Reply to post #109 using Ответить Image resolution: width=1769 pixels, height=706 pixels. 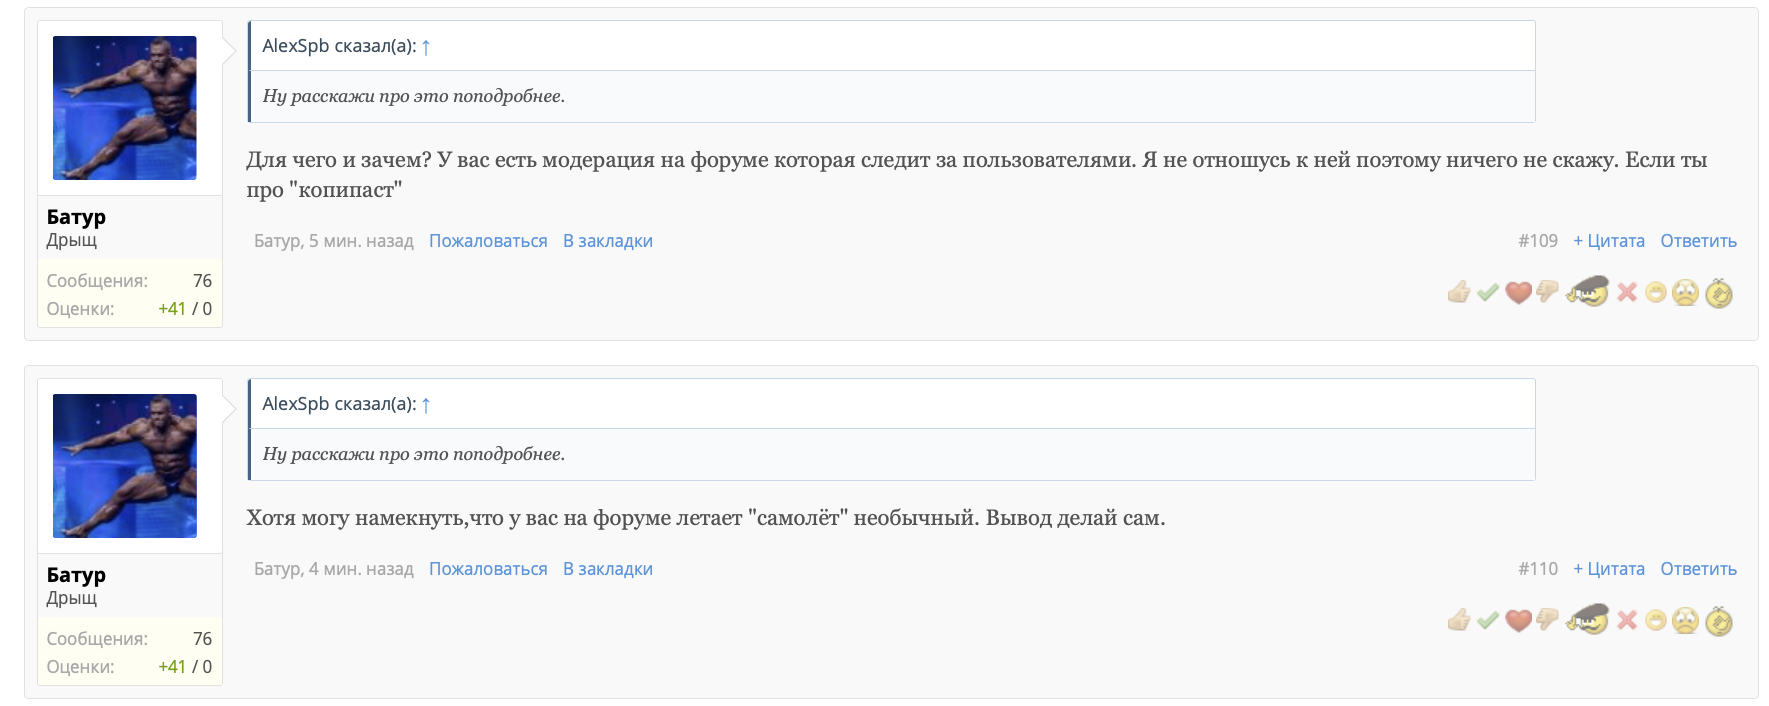(x=1698, y=241)
